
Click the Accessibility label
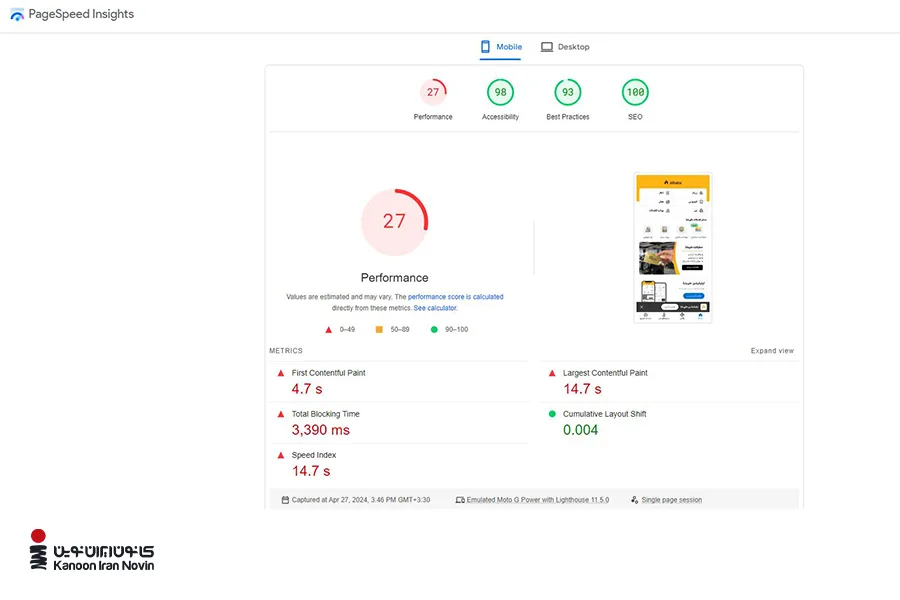pyautogui.click(x=501, y=117)
